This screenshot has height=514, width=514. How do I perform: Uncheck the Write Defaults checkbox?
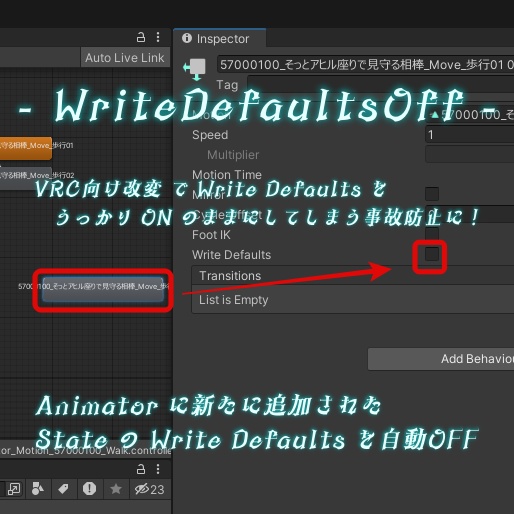[x=432, y=254]
